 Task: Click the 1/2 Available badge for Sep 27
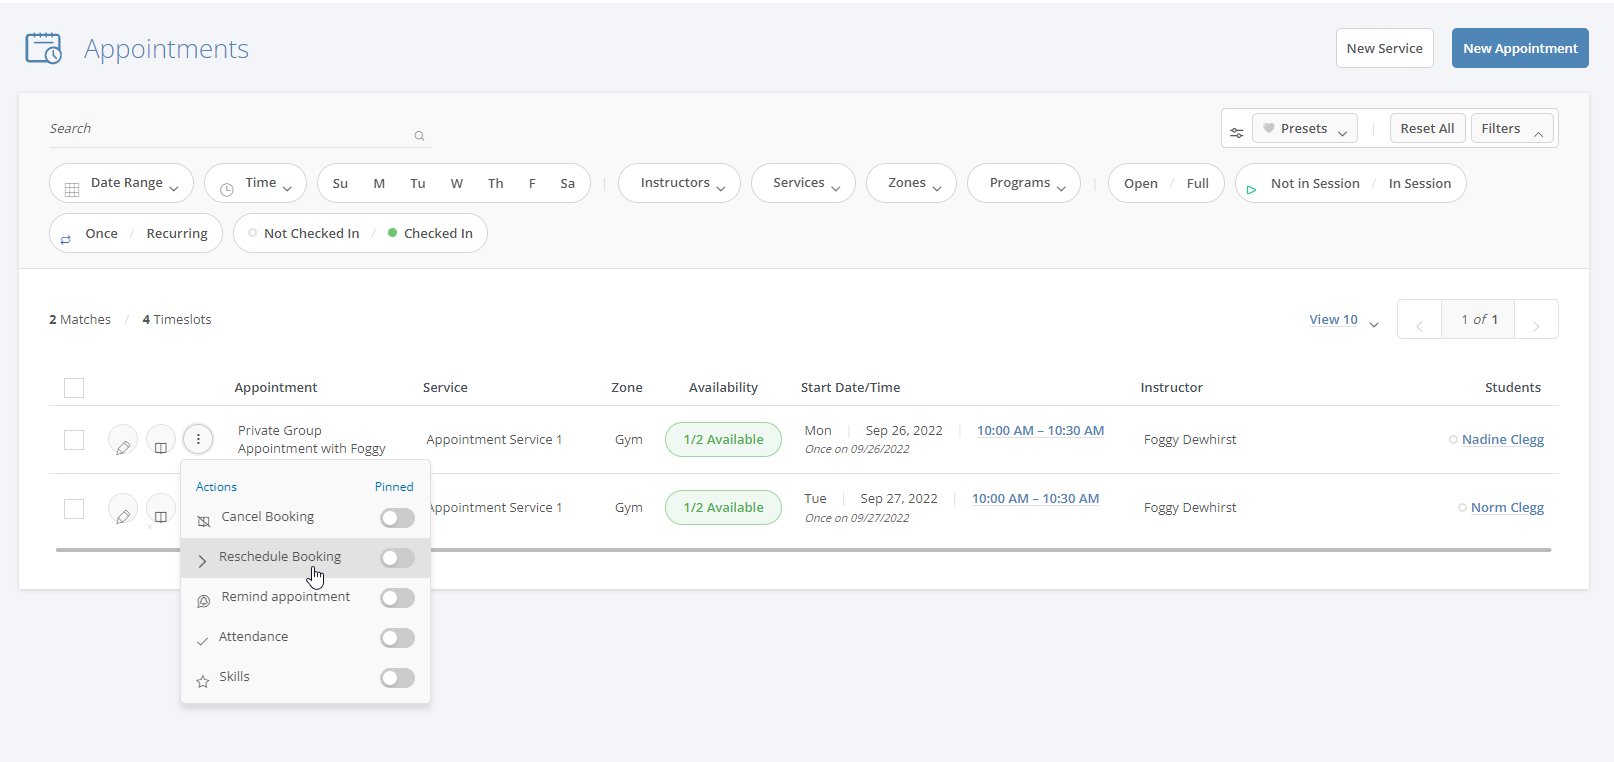pyautogui.click(x=723, y=508)
